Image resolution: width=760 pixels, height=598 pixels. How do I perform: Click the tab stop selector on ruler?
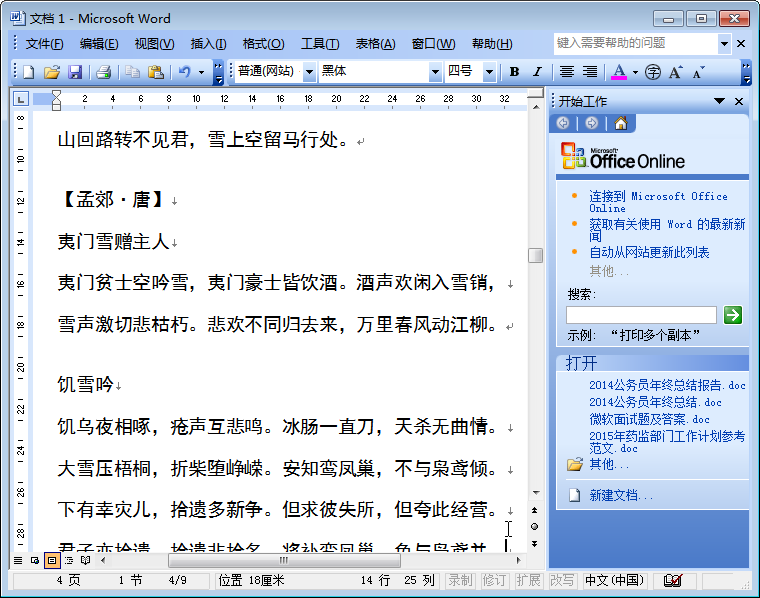(21, 99)
